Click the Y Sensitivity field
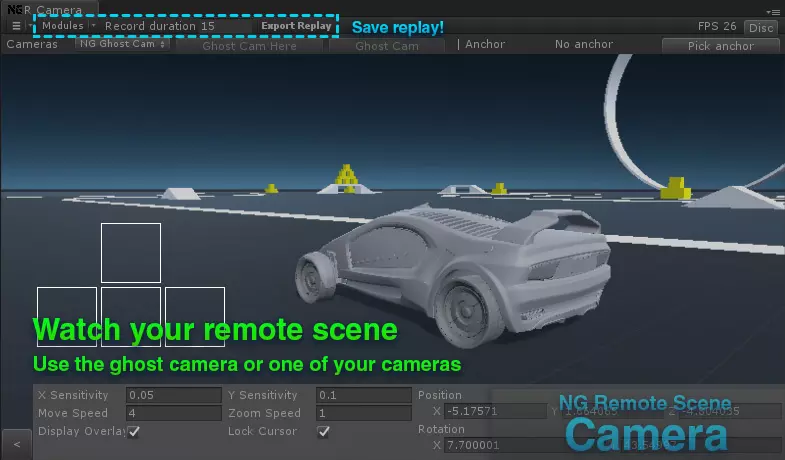 [x=363, y=395]
